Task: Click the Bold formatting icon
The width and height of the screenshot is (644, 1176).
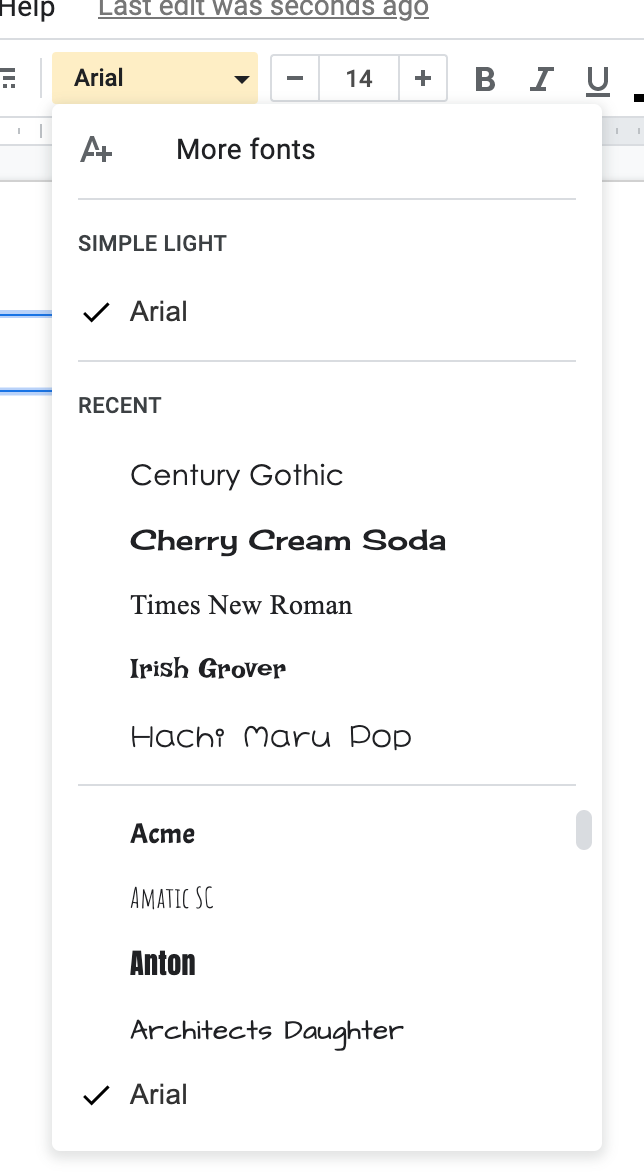Action: click(x=485, y=79)
